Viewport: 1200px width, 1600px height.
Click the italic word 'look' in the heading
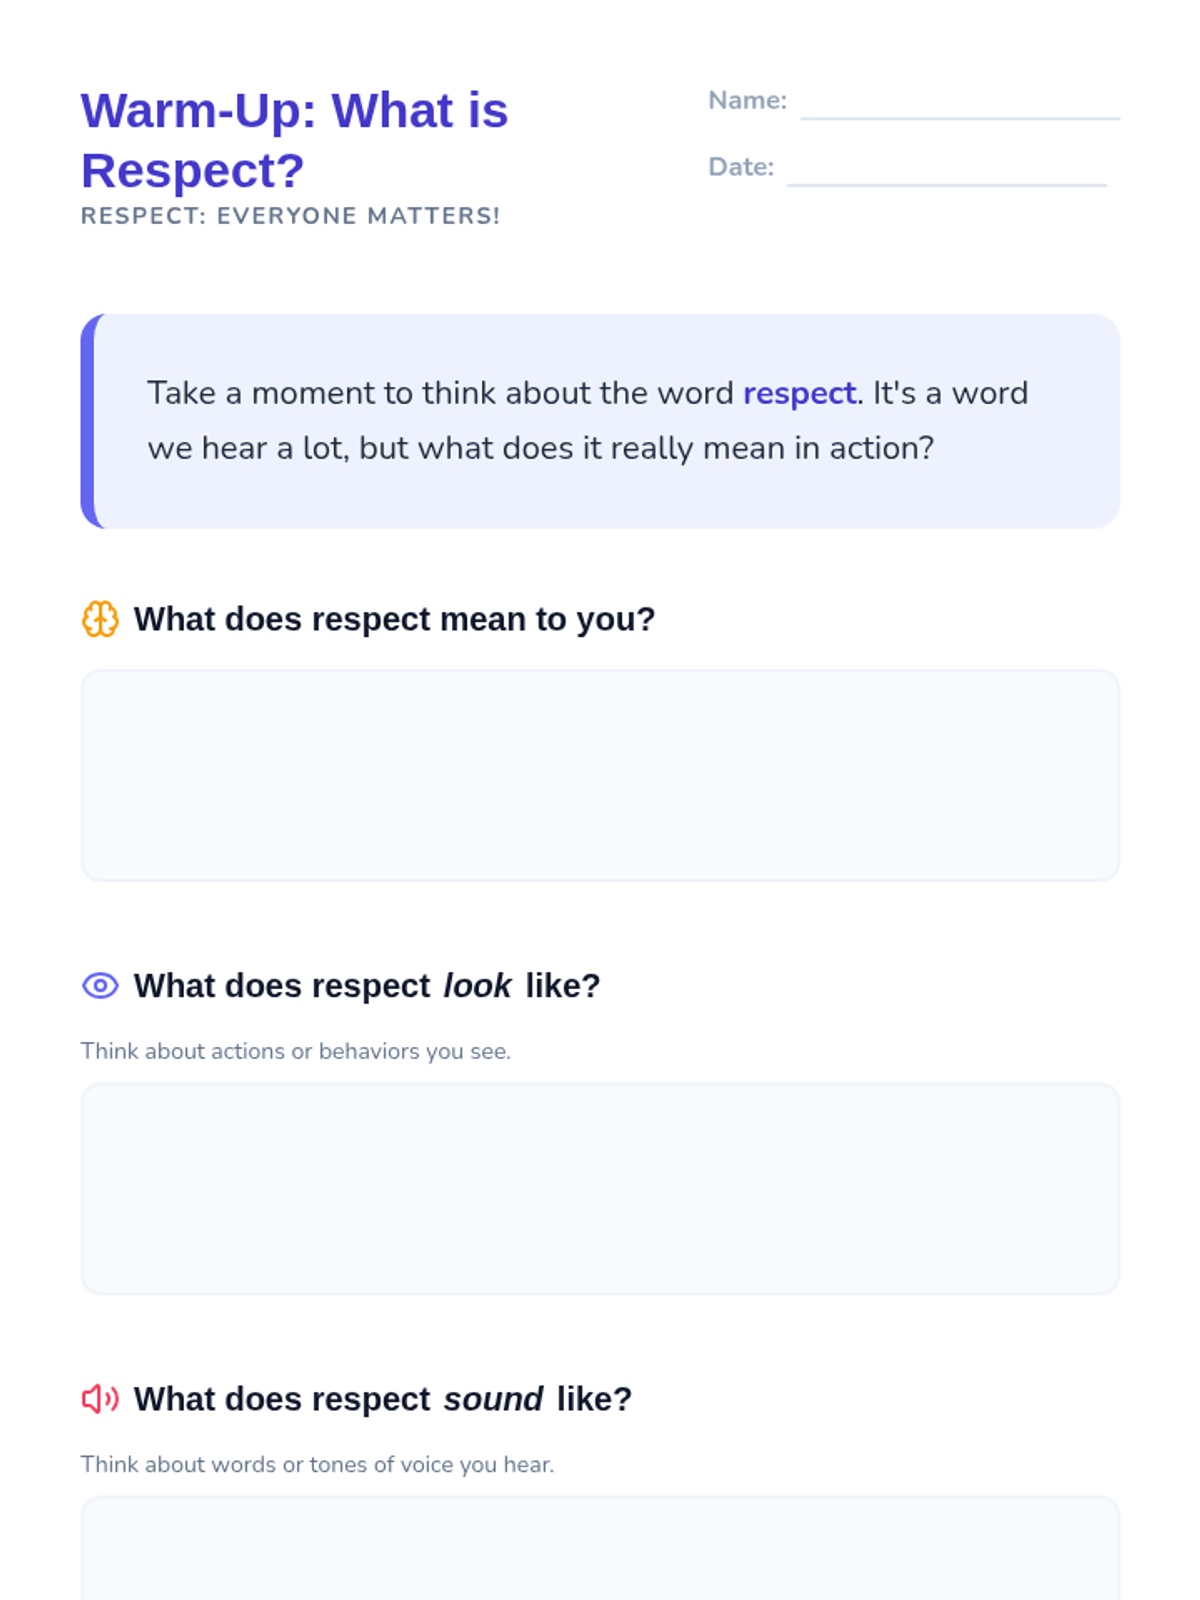477,986
